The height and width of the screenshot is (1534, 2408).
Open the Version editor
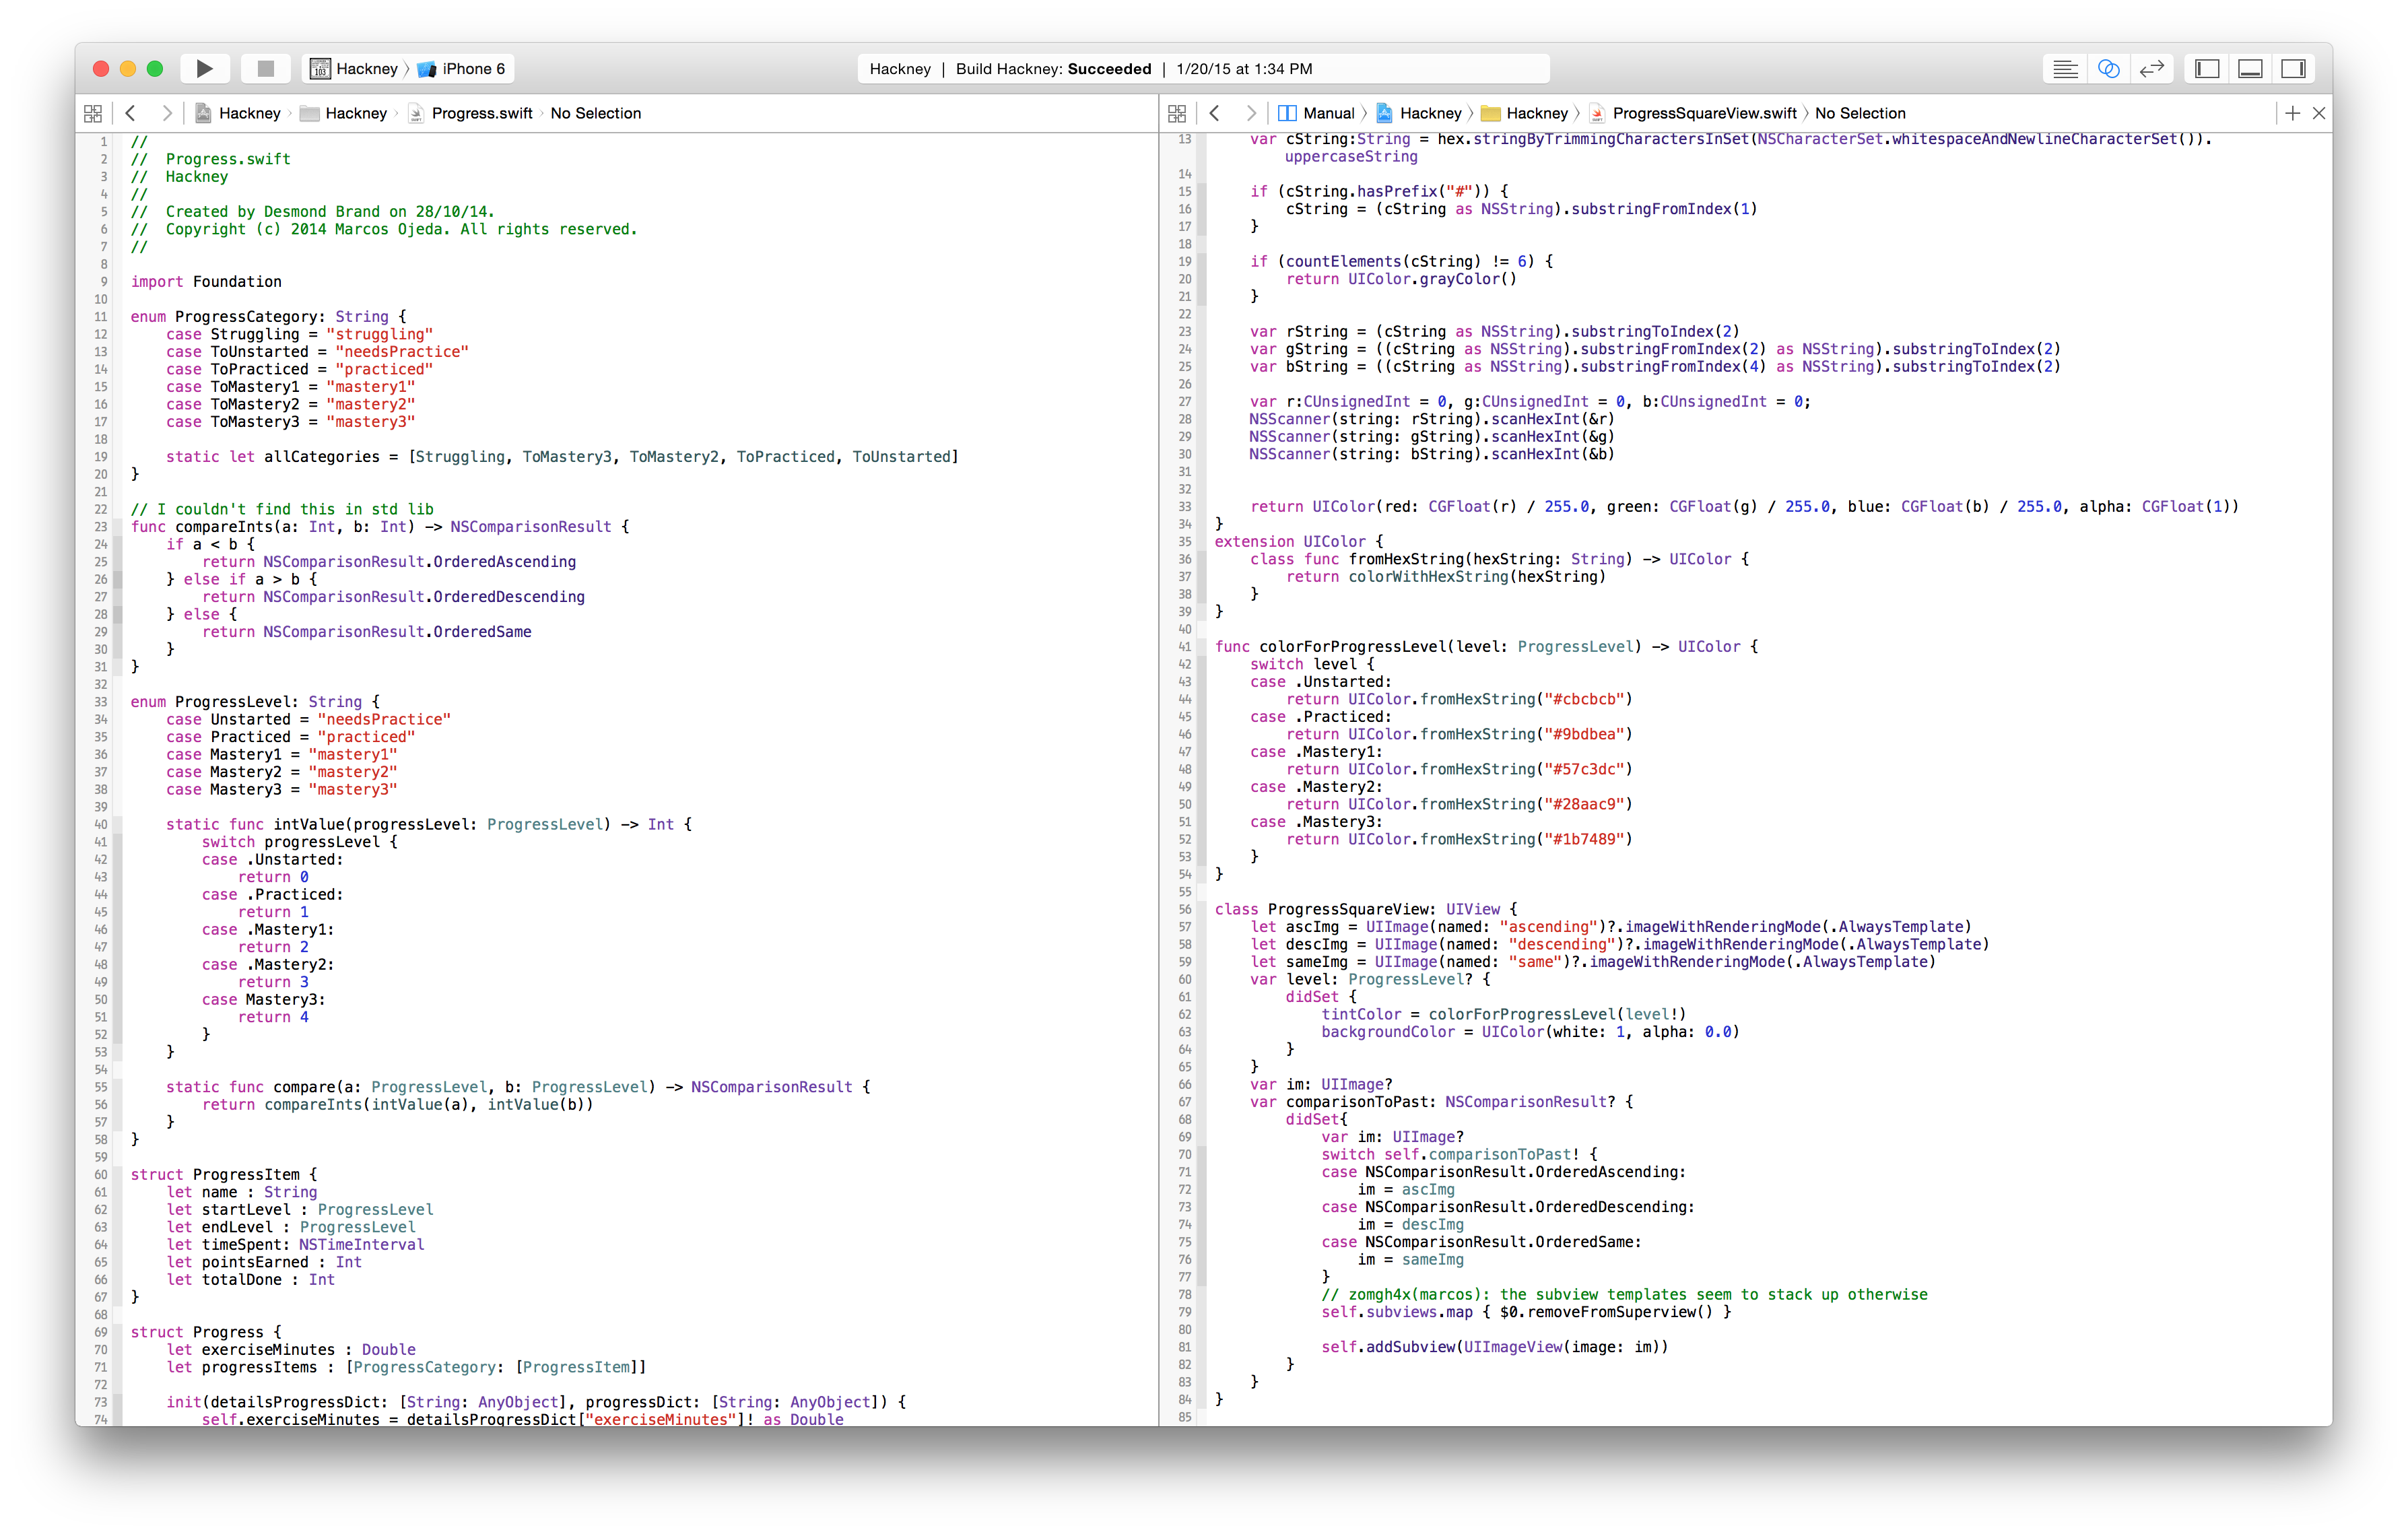(x=2151, y=69)
